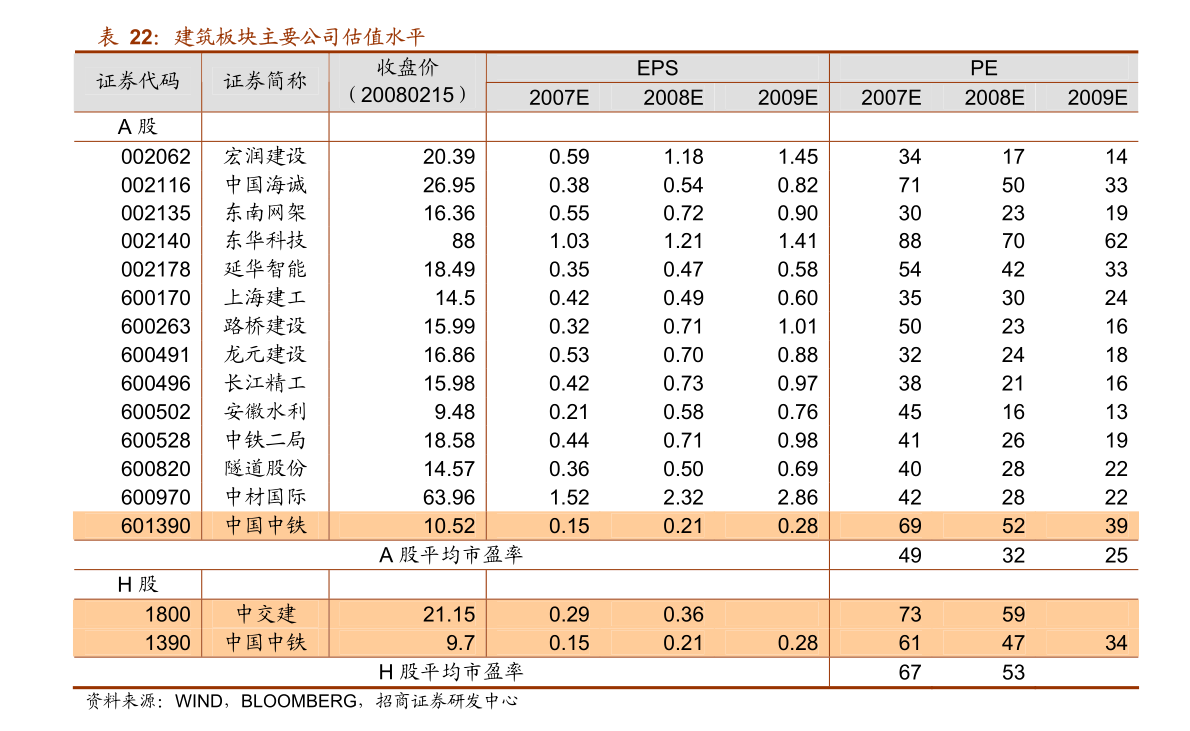Click the stock code 601390
This screenshot has width=1190, height=731.
point(162,525)
